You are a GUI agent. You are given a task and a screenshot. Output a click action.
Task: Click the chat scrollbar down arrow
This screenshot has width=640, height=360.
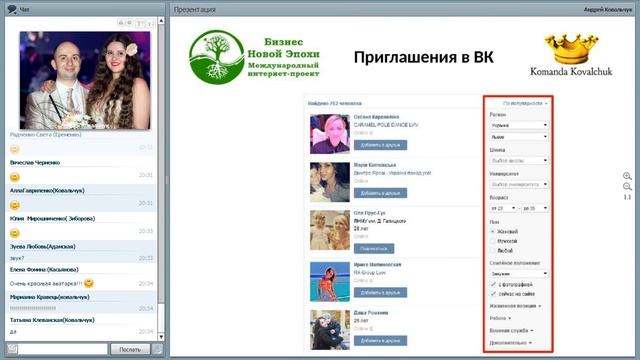pyautogui.click(x=161, y=337)
